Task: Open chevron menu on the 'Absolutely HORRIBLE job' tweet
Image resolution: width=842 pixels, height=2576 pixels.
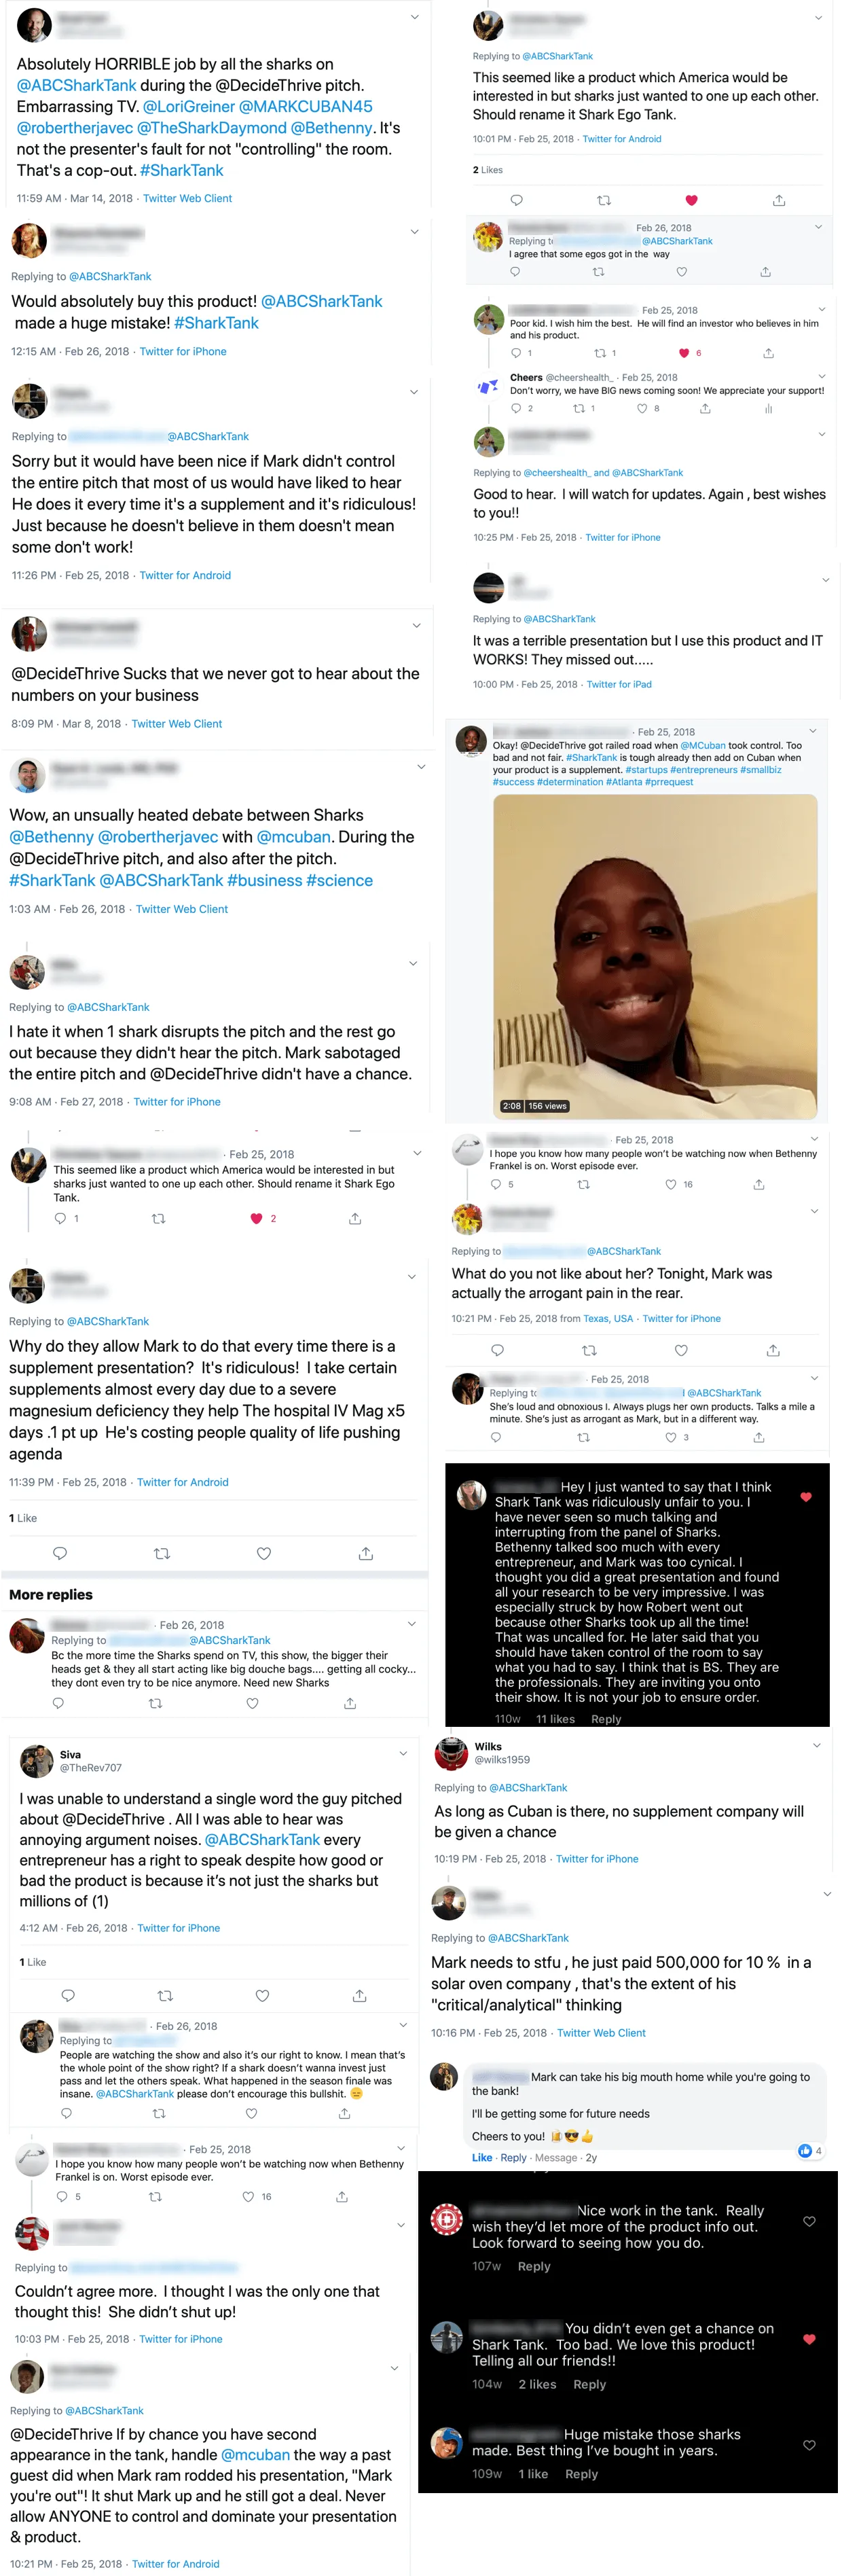Action: 415,17
